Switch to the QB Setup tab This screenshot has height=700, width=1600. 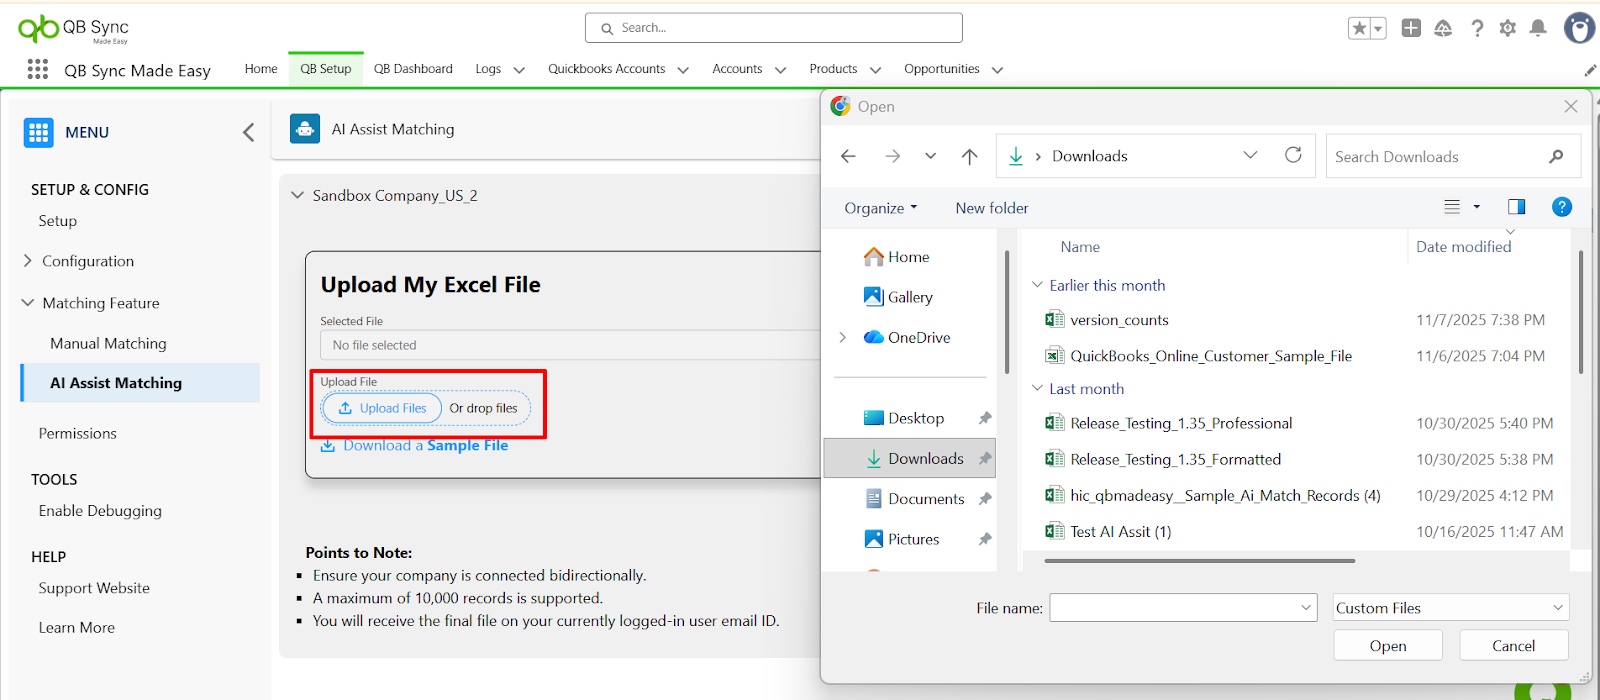click(326, 69)
